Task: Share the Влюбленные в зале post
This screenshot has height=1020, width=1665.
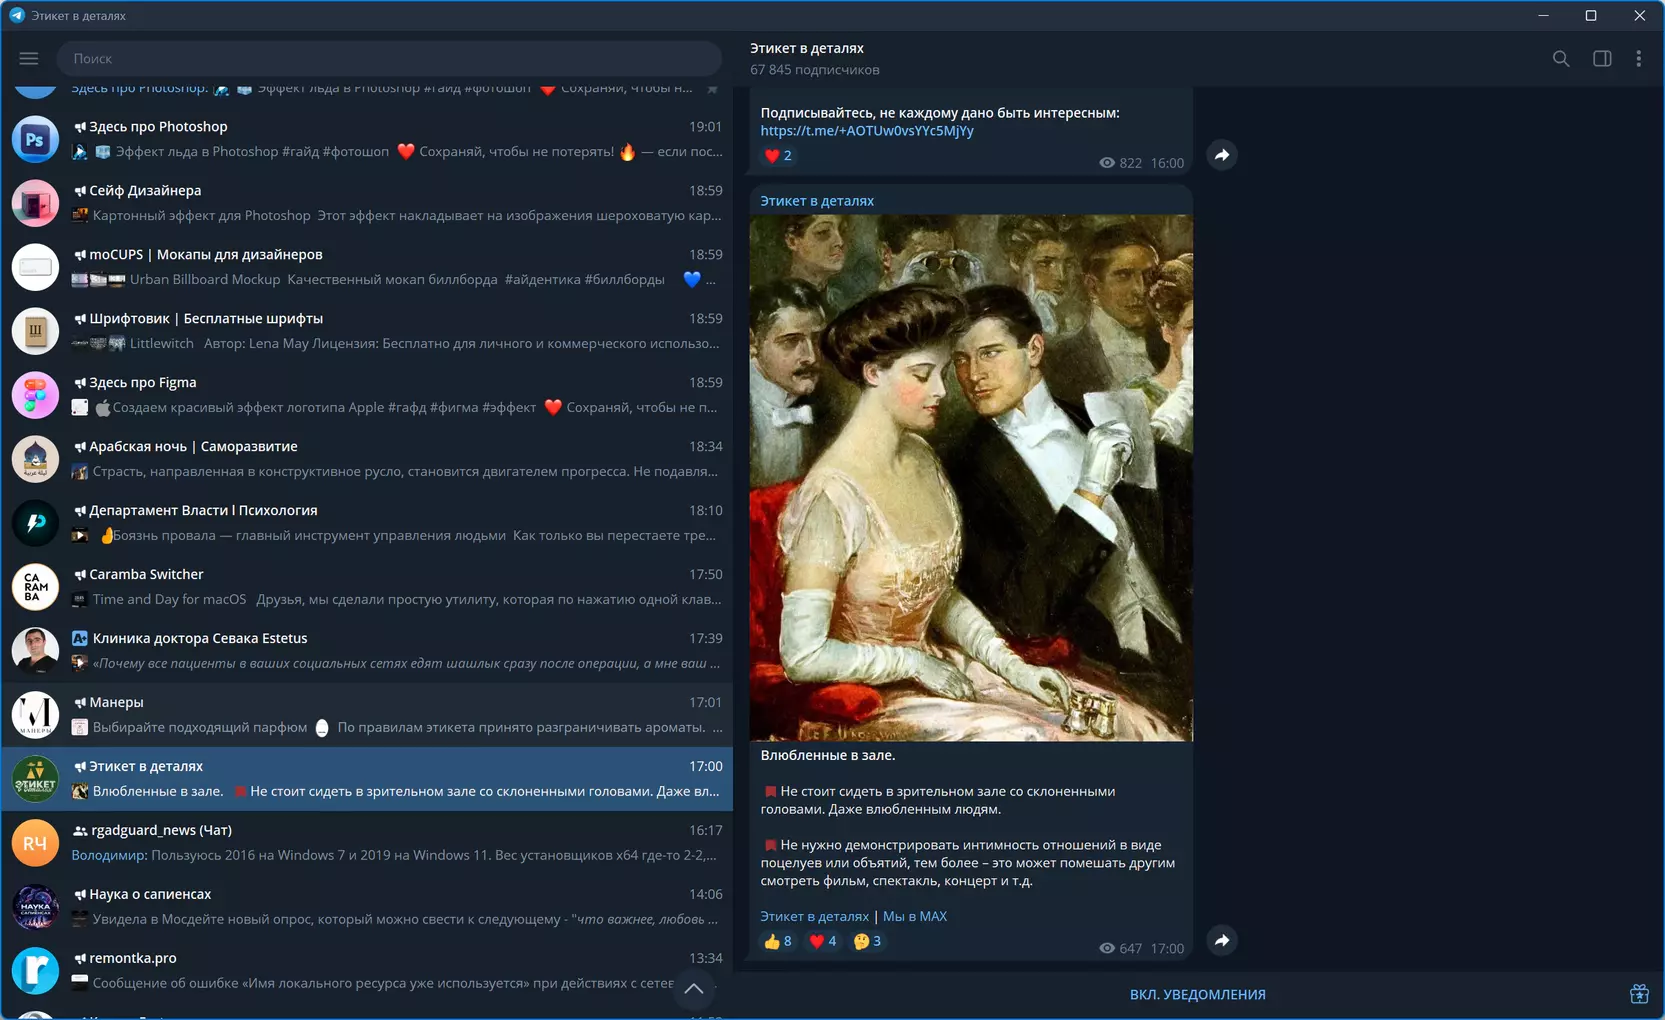Action: pos(1222,940)
